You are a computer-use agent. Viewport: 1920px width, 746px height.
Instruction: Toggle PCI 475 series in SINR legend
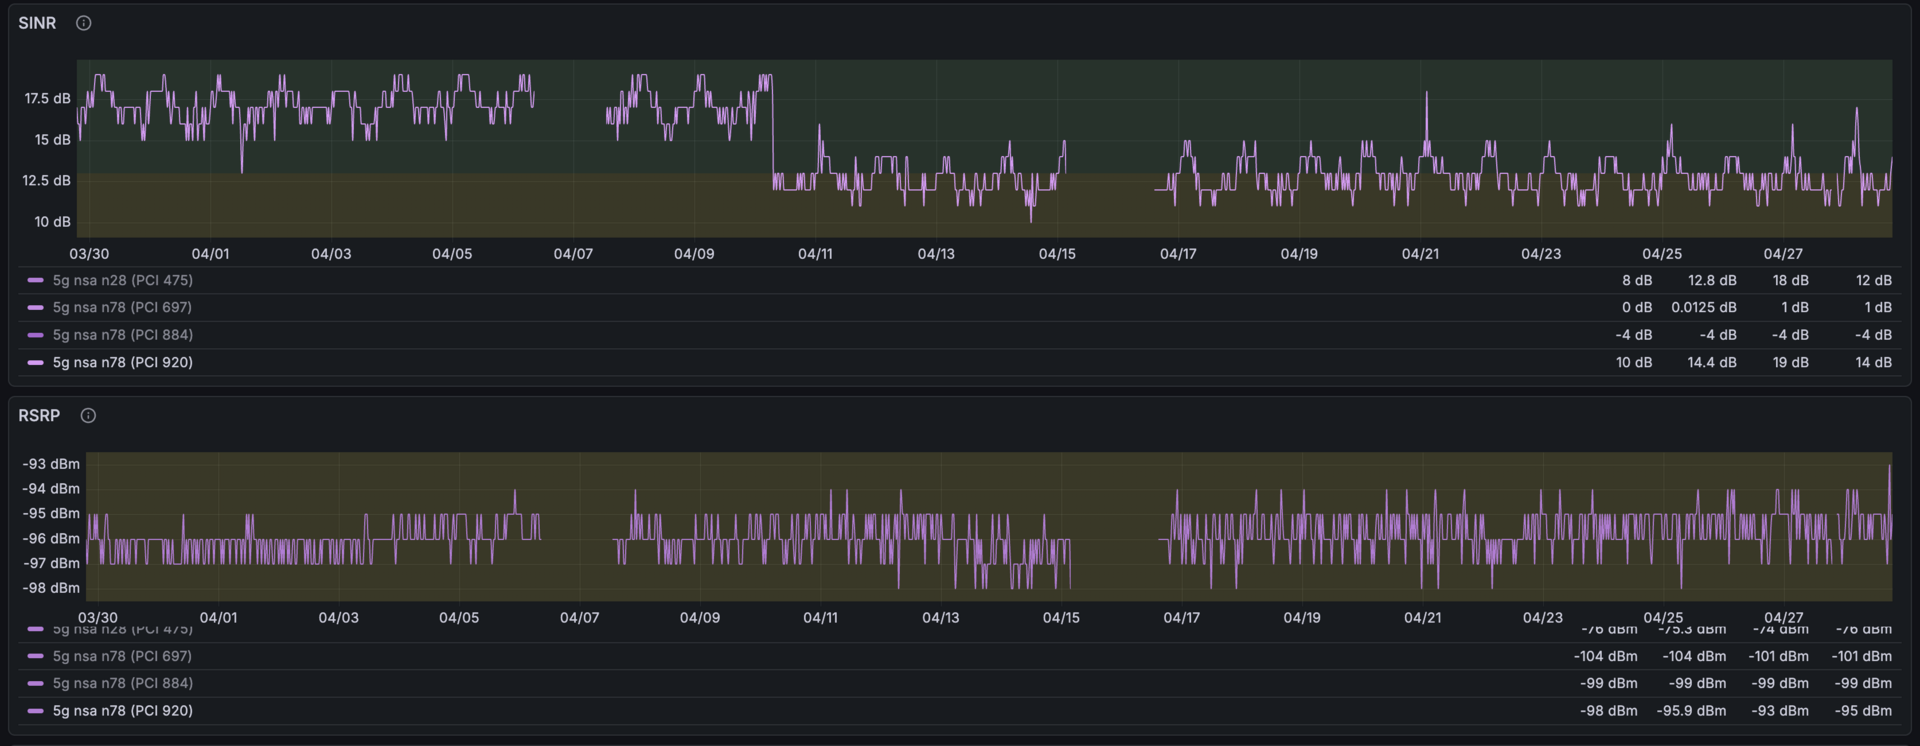pyautogui.click(x=122, y=280)
